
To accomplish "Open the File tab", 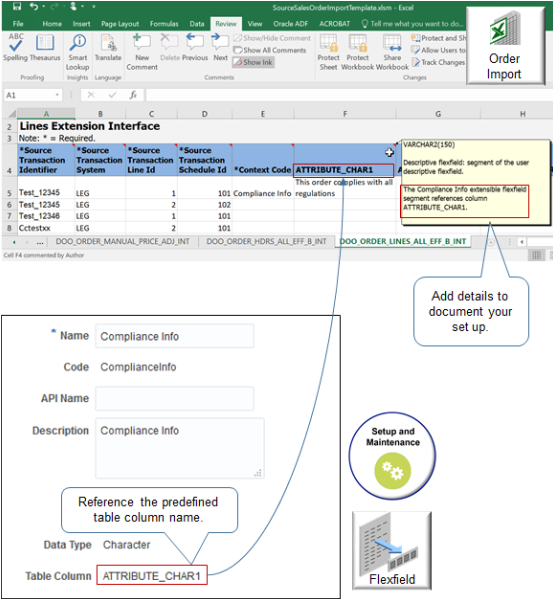I will [18, 24].
